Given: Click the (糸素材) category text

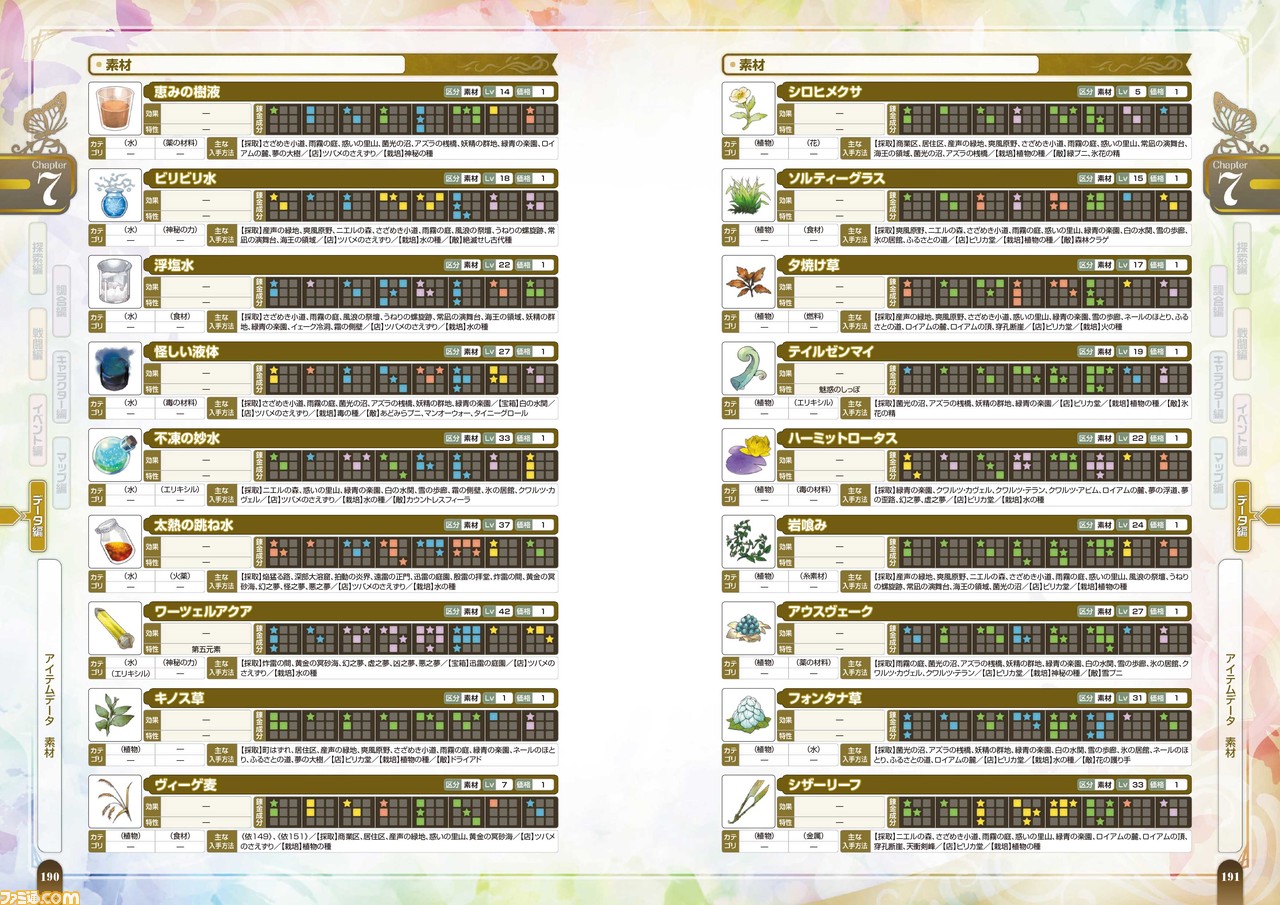Looking at the screenshot, I should (812, 575).
